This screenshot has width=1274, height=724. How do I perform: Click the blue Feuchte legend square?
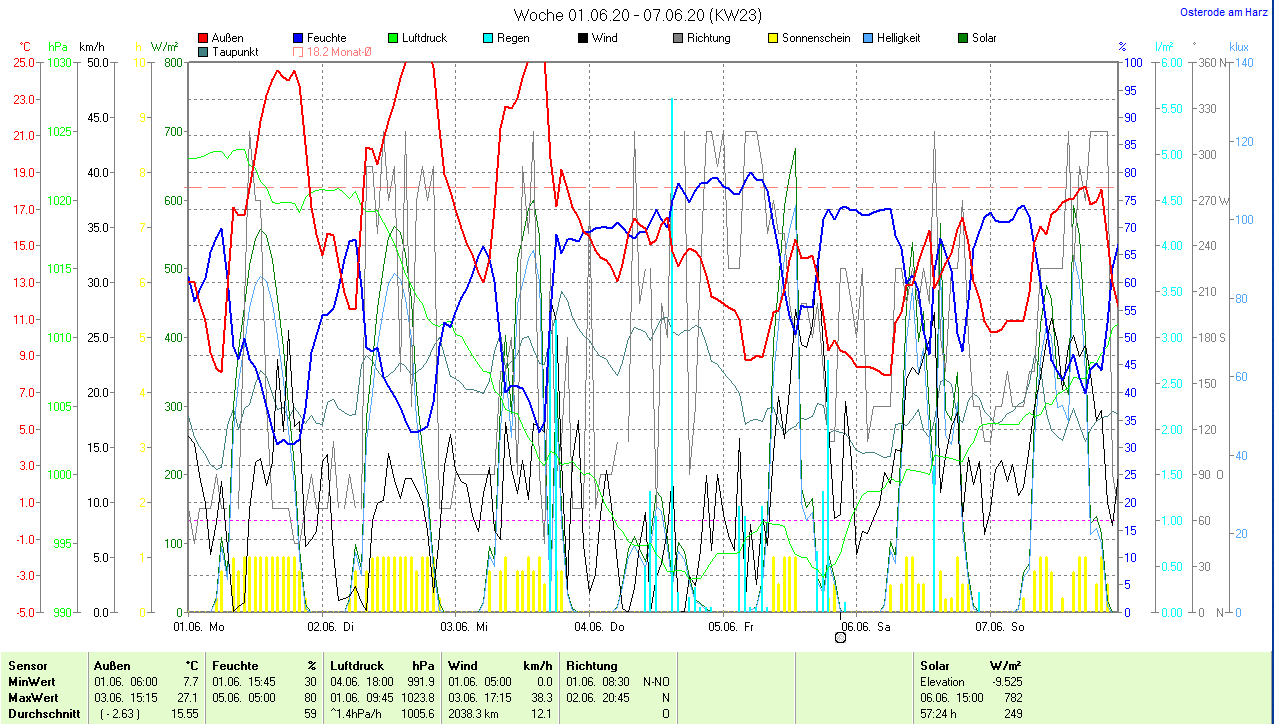point(299,38)
